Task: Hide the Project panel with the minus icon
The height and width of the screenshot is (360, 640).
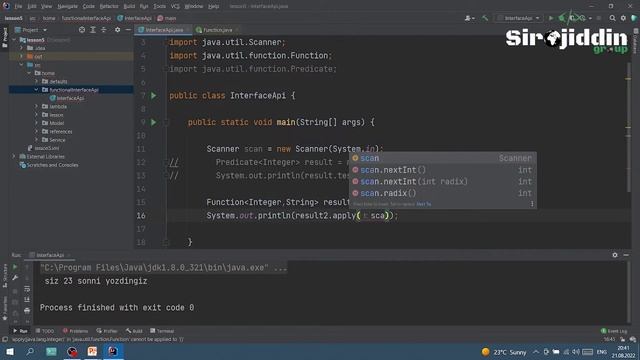Action: point(128,30)
